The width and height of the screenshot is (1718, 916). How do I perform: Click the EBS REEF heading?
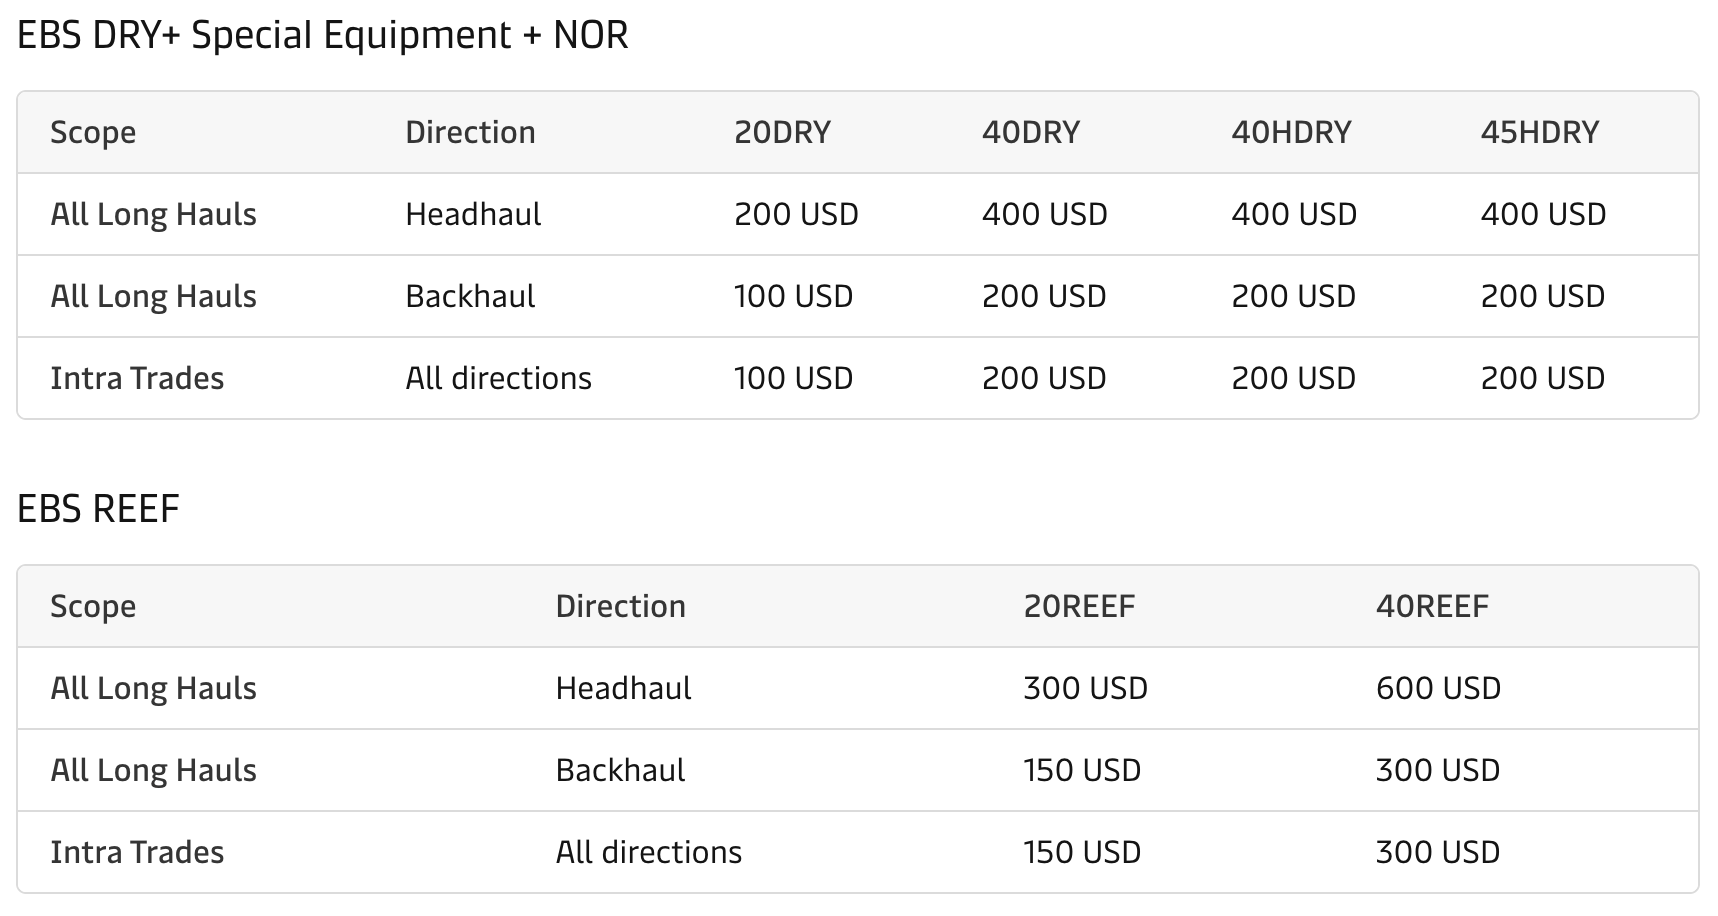98,509
